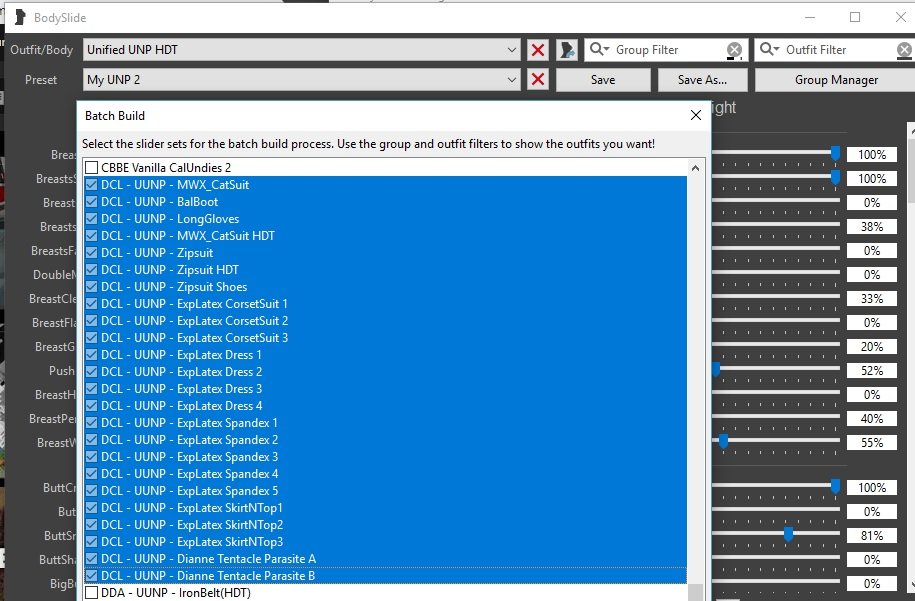The width and height of the screenshot is (915, 601).
Task: Click Save As... button
Action: click(702, 80)
